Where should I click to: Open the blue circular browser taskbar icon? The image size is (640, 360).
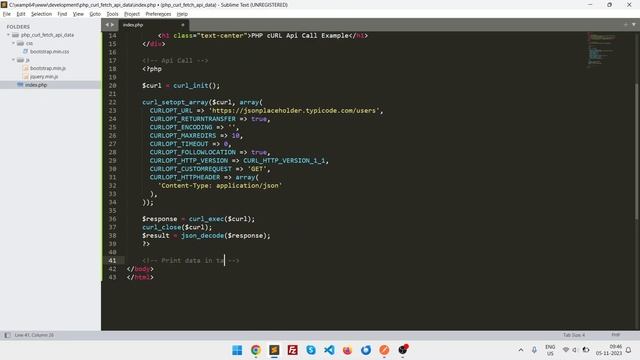(x=366, y=350)
